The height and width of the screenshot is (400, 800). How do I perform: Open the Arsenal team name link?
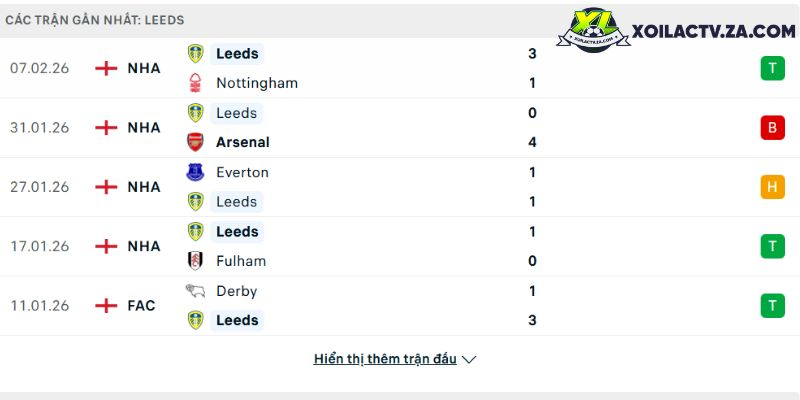click(x=242, y=142)
